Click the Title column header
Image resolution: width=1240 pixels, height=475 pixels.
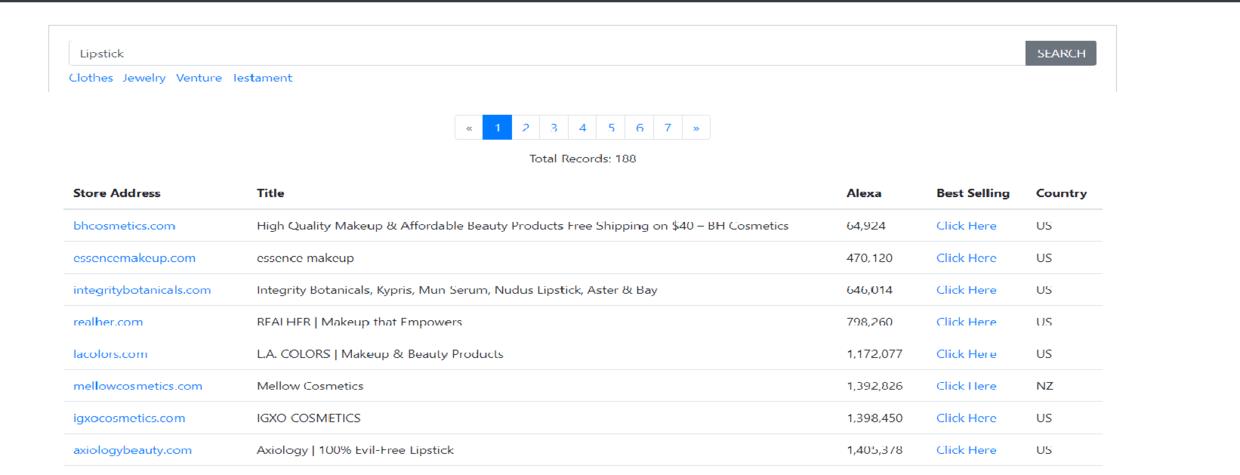point(270,193)
